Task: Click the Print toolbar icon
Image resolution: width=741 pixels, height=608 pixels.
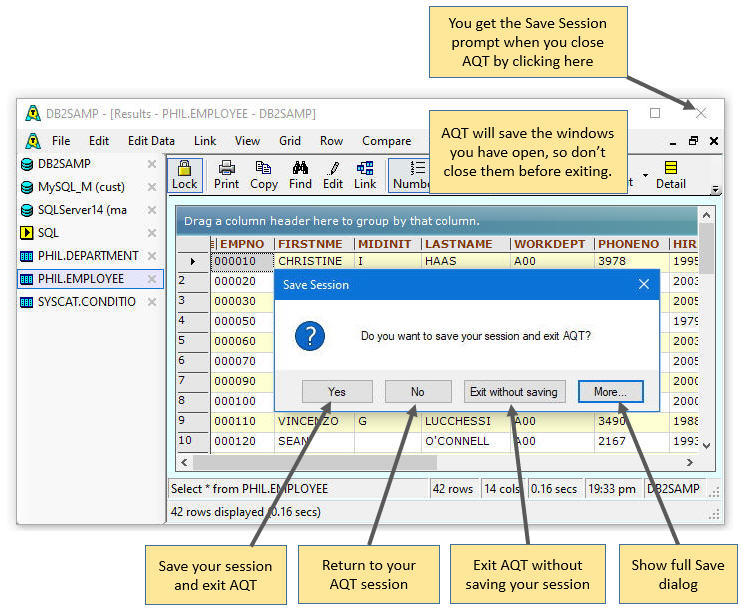Action: 226,175
